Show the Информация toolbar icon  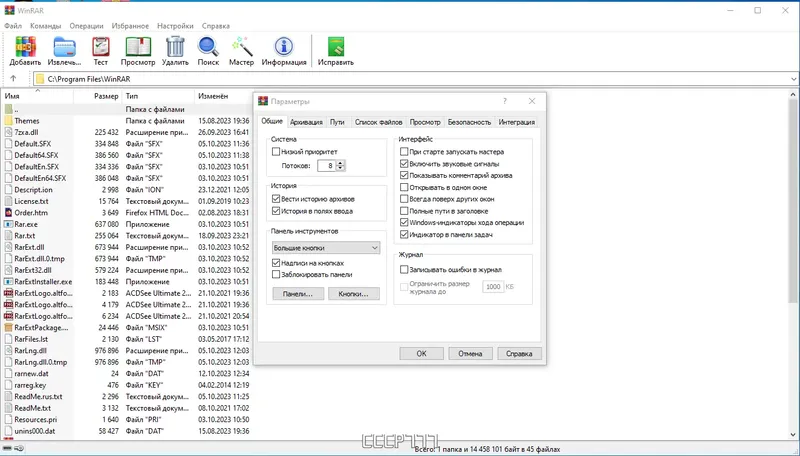[x=284, y=46]
